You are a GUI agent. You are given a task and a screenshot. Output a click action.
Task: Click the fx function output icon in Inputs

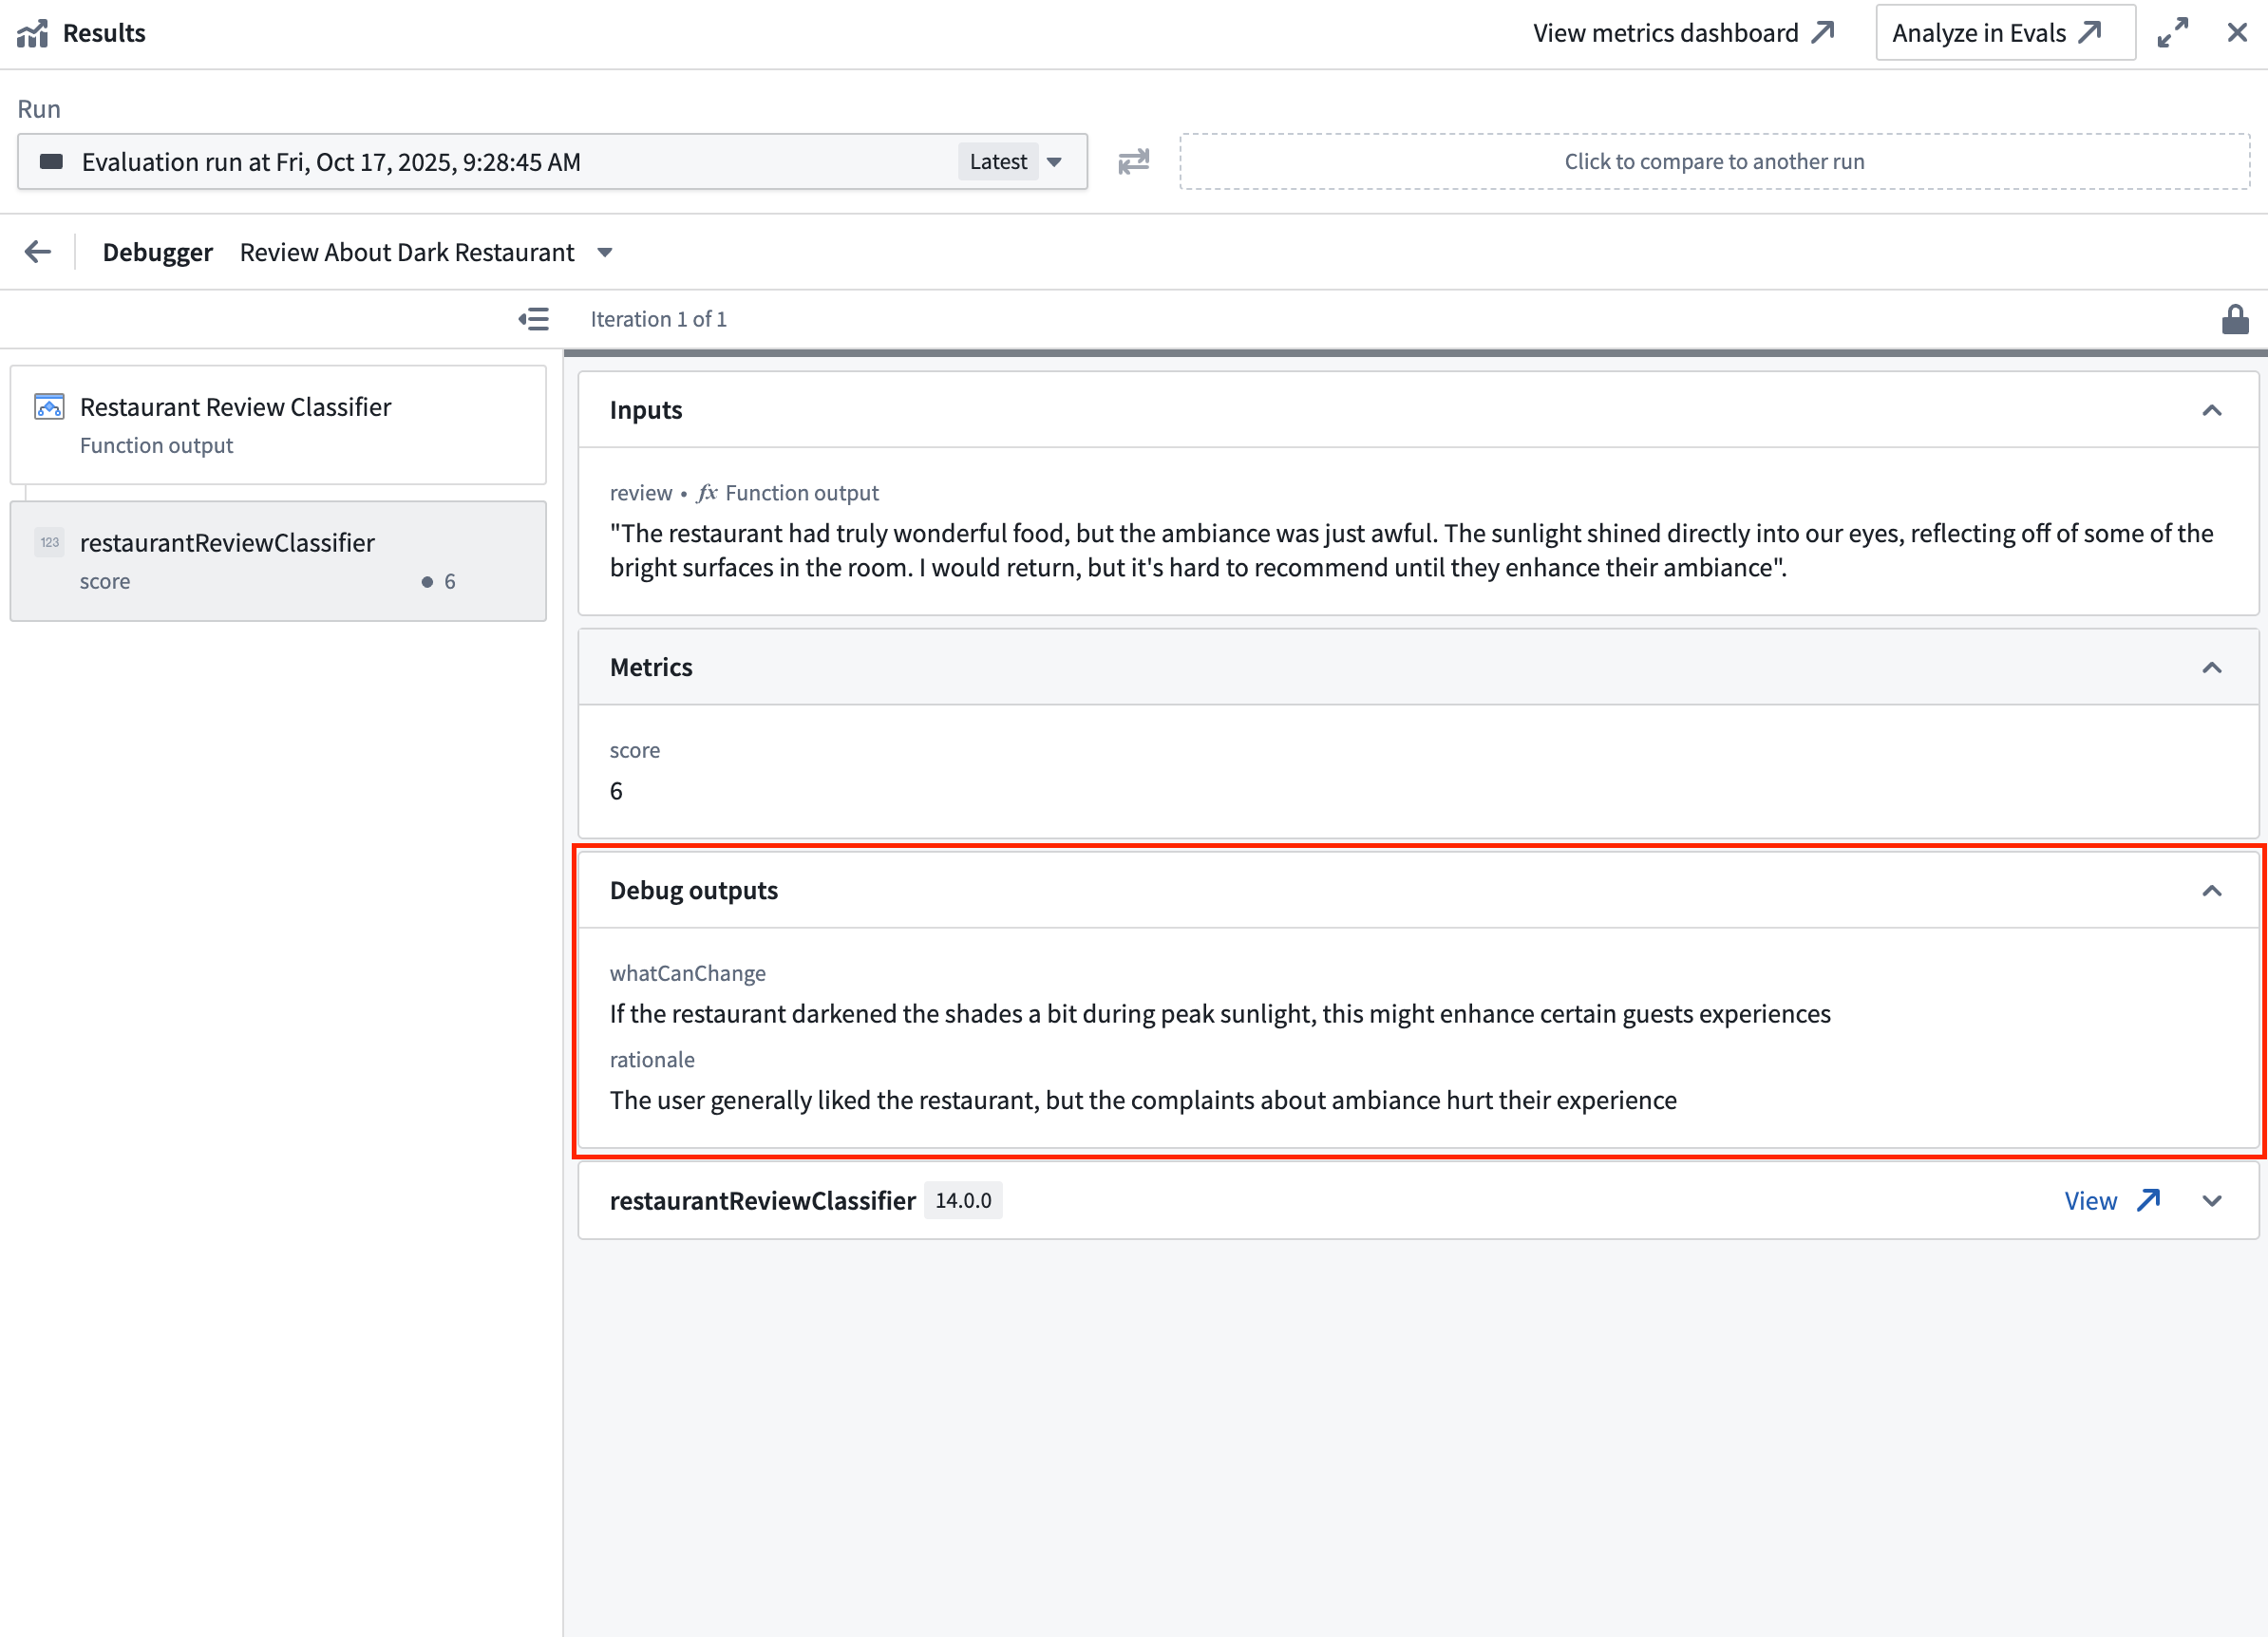706,492
